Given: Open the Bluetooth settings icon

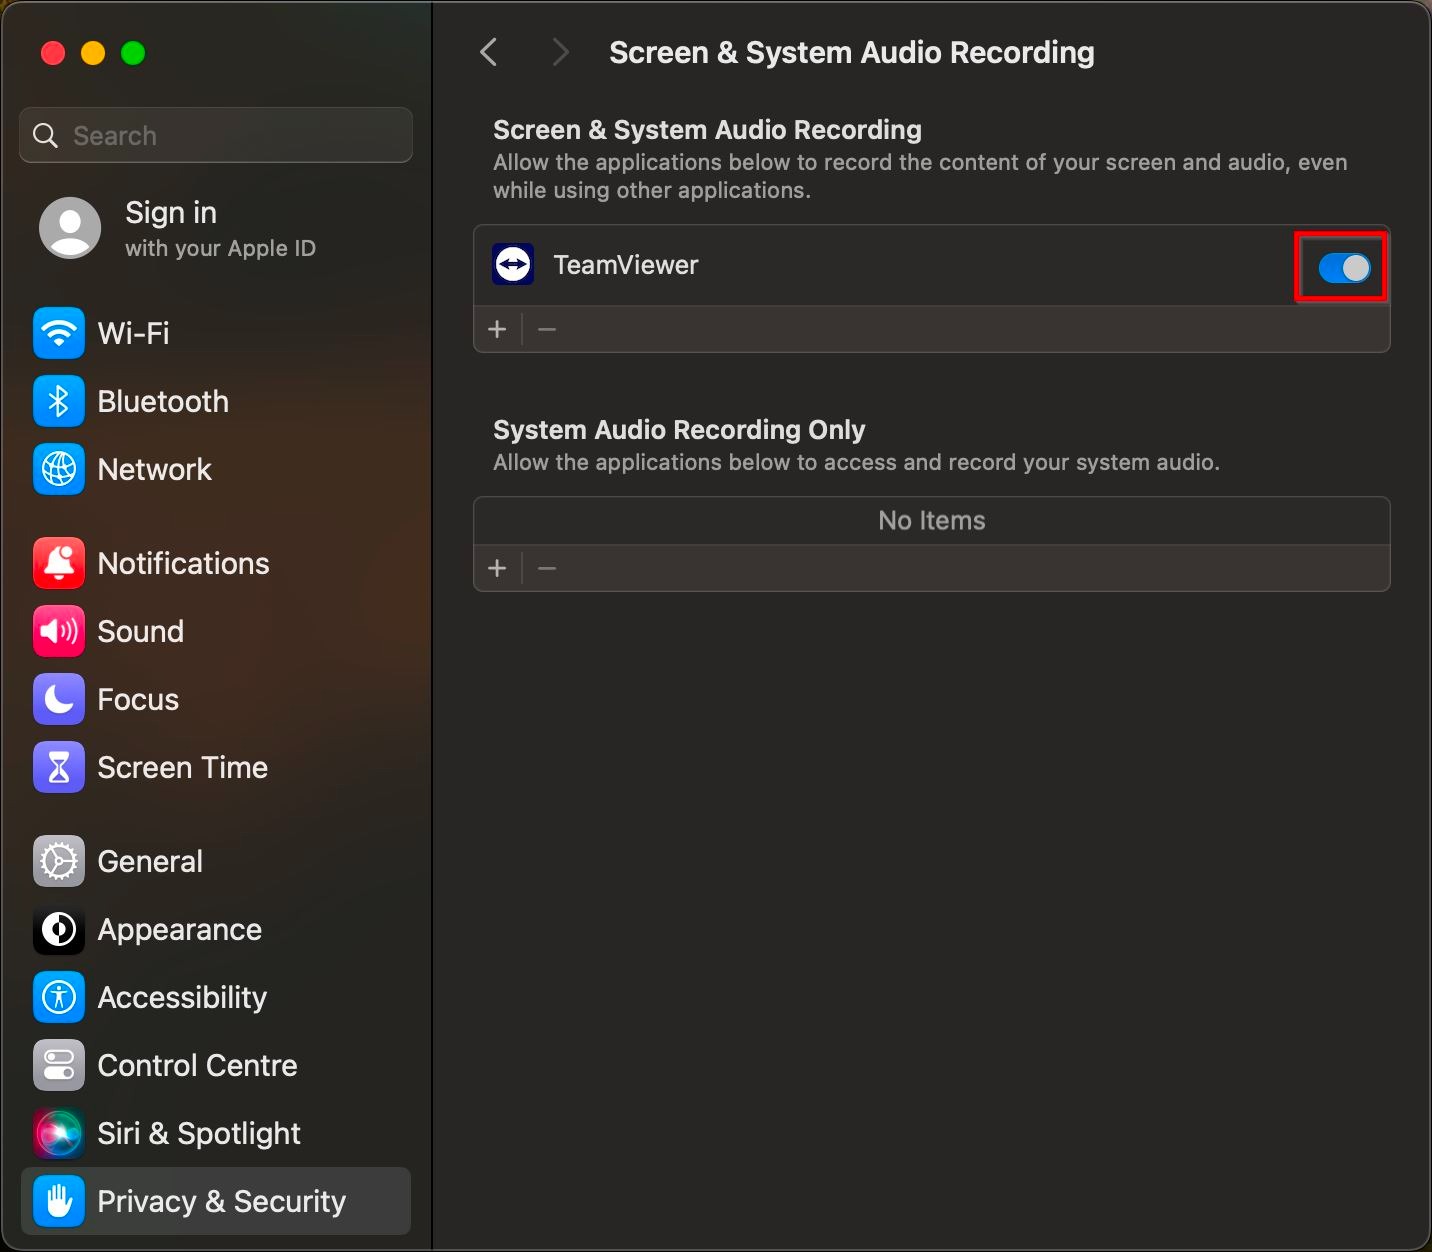Looking at the screenshot, I should point(59,401).
